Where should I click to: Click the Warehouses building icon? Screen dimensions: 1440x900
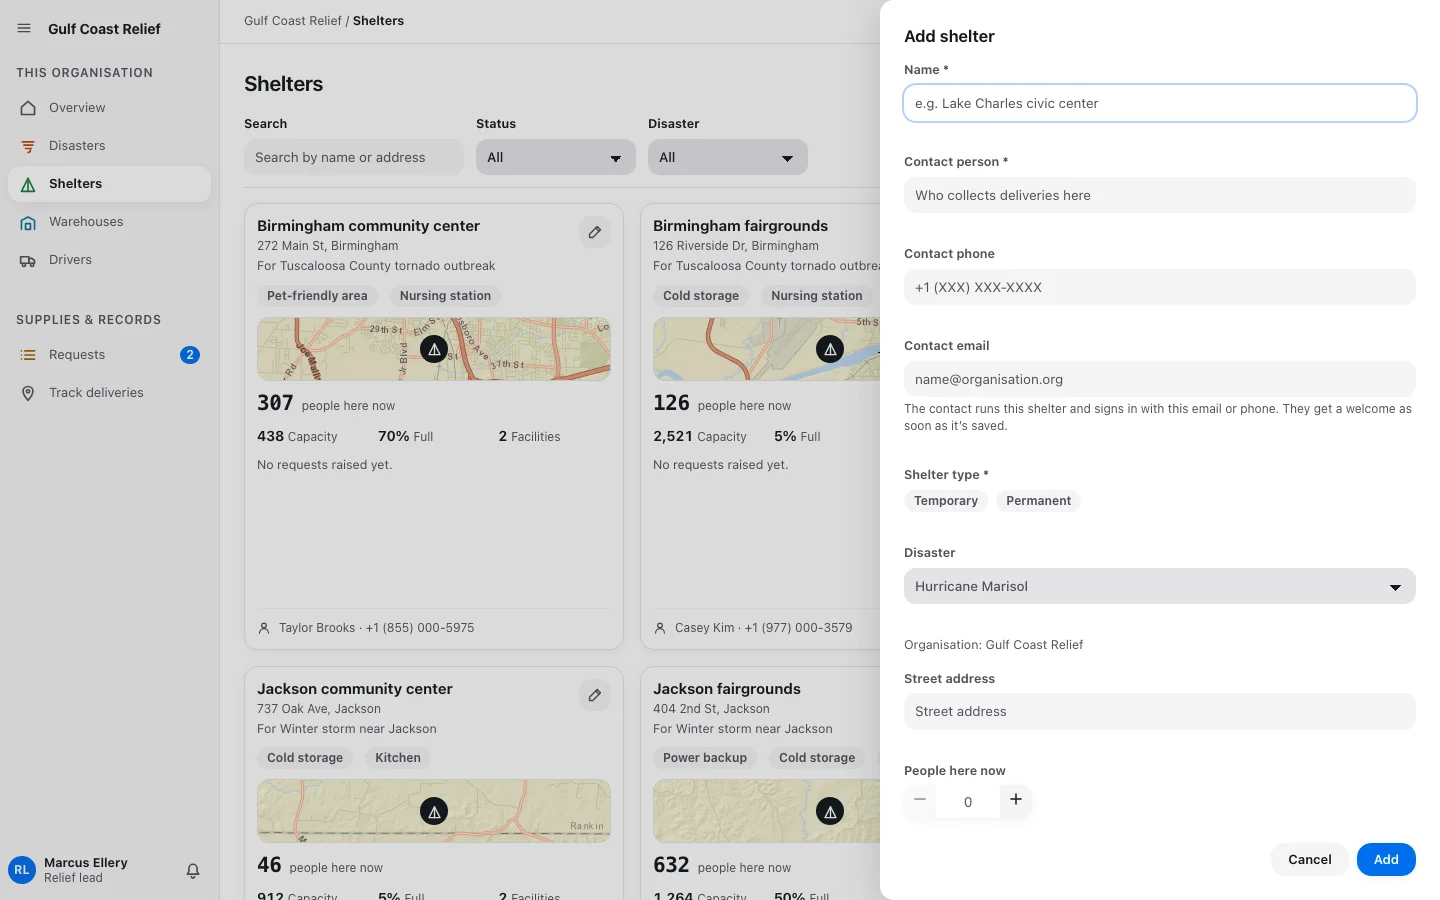[x=28, y=222]
